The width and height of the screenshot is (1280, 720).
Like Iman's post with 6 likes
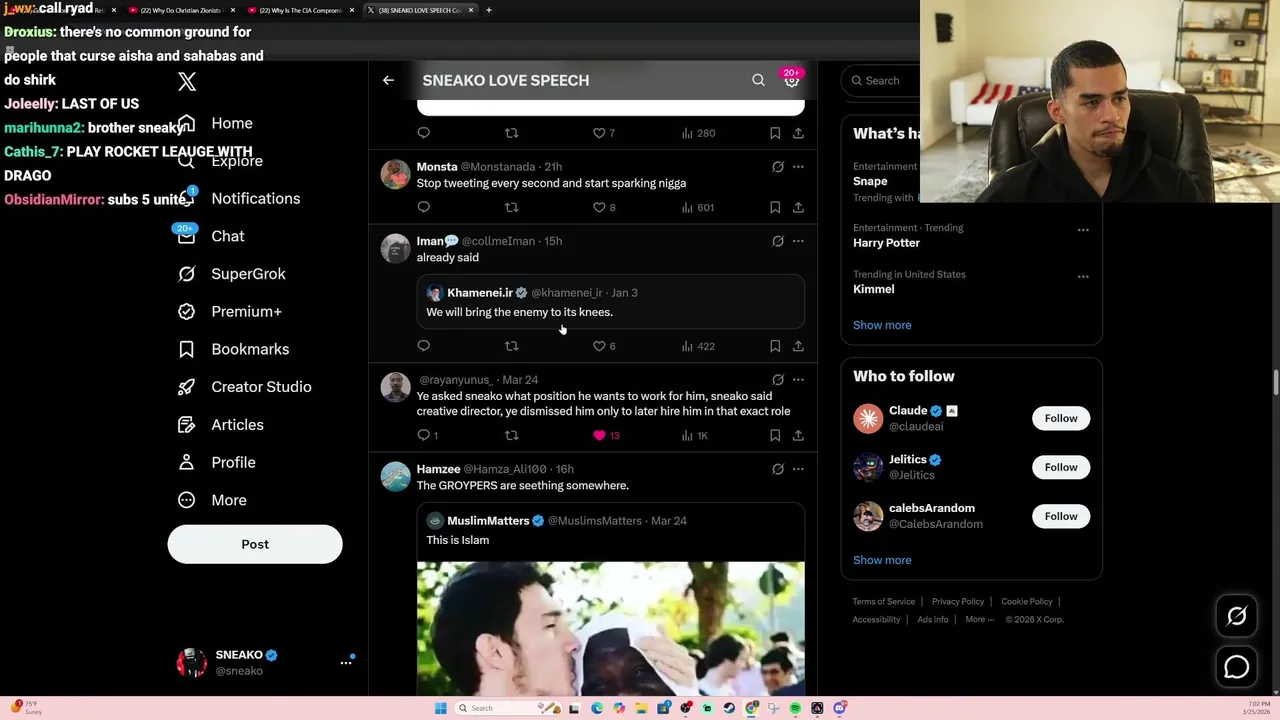(x=604, y=346)
